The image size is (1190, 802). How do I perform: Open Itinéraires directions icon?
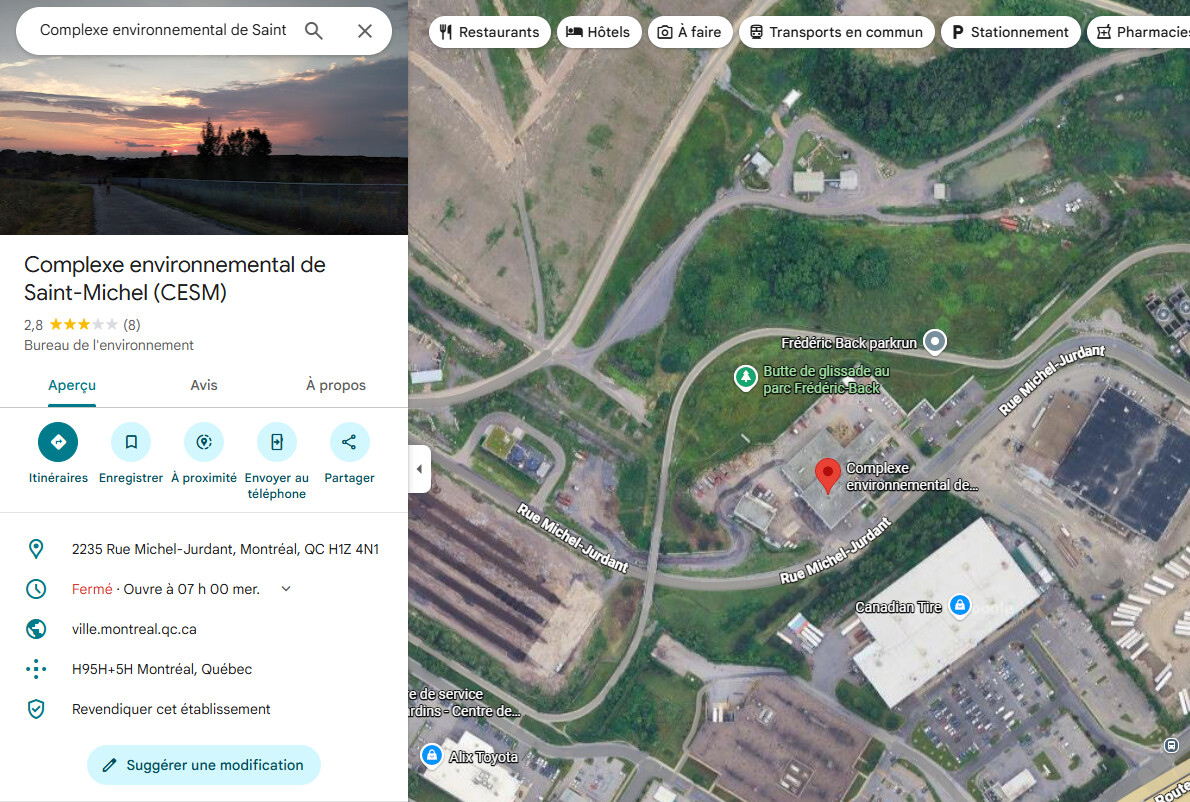coord(58,442)
